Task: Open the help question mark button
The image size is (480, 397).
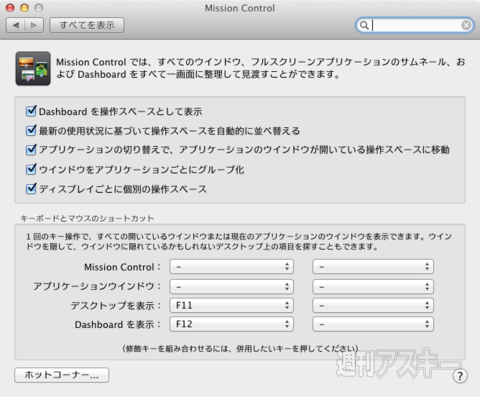Action: click(460, 376)
